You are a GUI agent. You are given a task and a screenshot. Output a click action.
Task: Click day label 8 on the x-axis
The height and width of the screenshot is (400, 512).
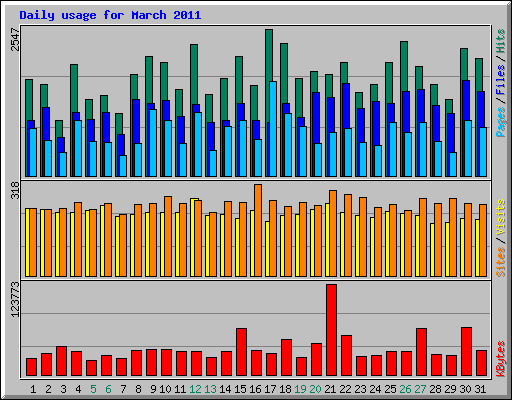click(x=138, y=389)
